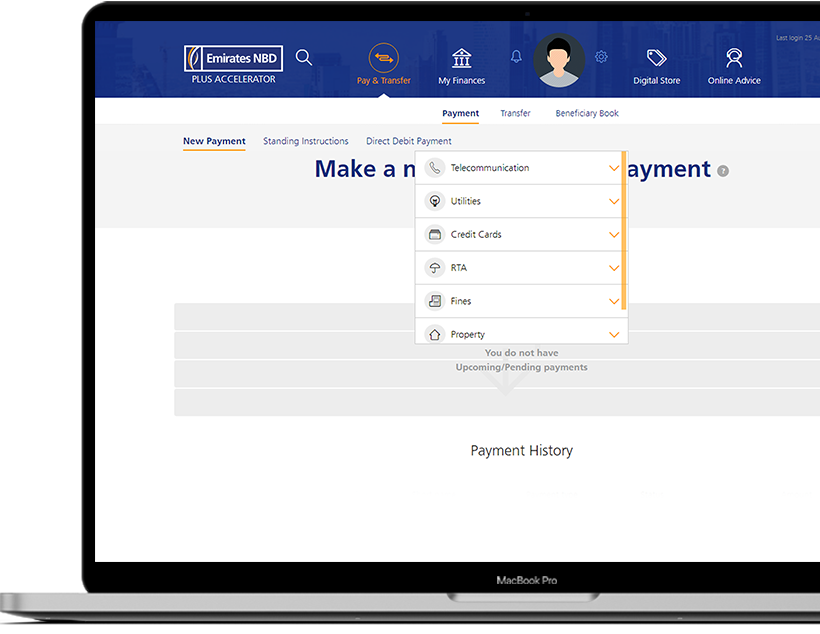The height and width of the screenshot is (634, 820).
Task: Click the telephone icon beside Telecommunication
Action: [435, 167]
